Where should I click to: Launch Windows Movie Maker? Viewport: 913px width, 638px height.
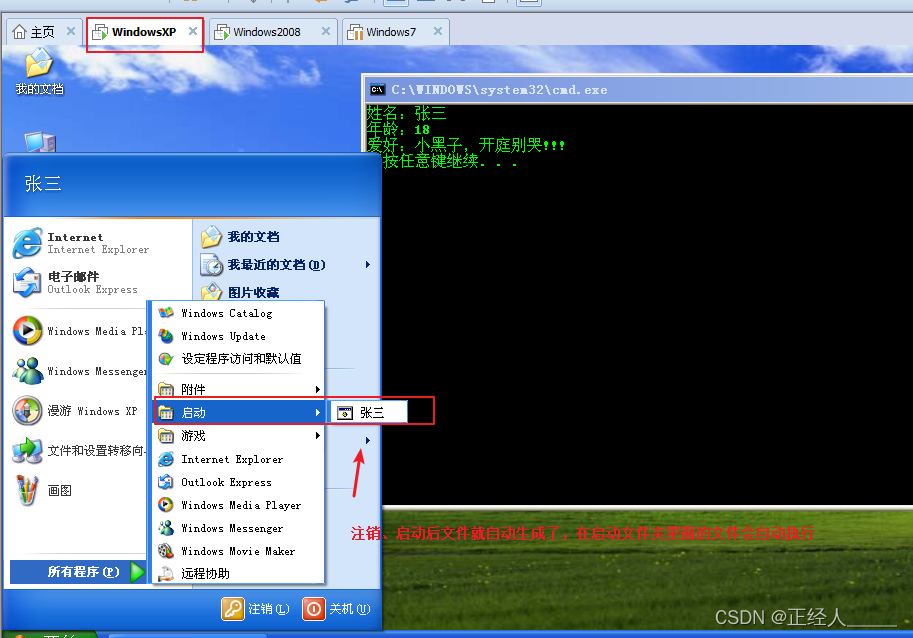pyautogui.click(x=238, y=551)
